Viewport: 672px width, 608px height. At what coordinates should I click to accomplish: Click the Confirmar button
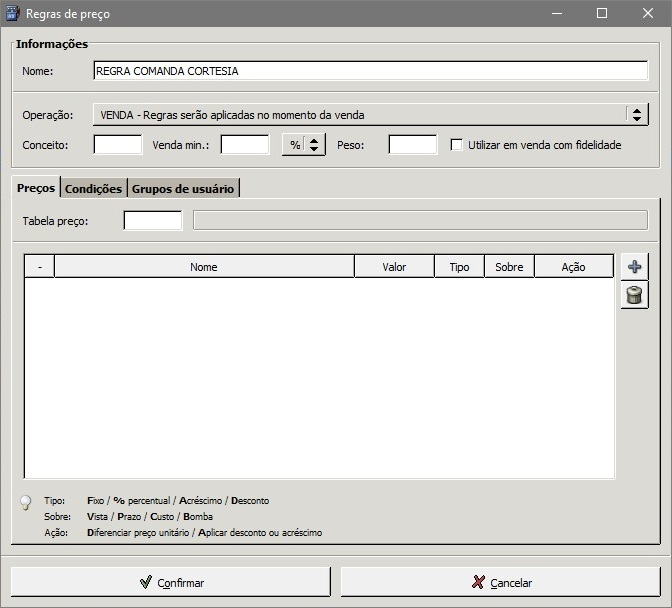tap(171, 582)
